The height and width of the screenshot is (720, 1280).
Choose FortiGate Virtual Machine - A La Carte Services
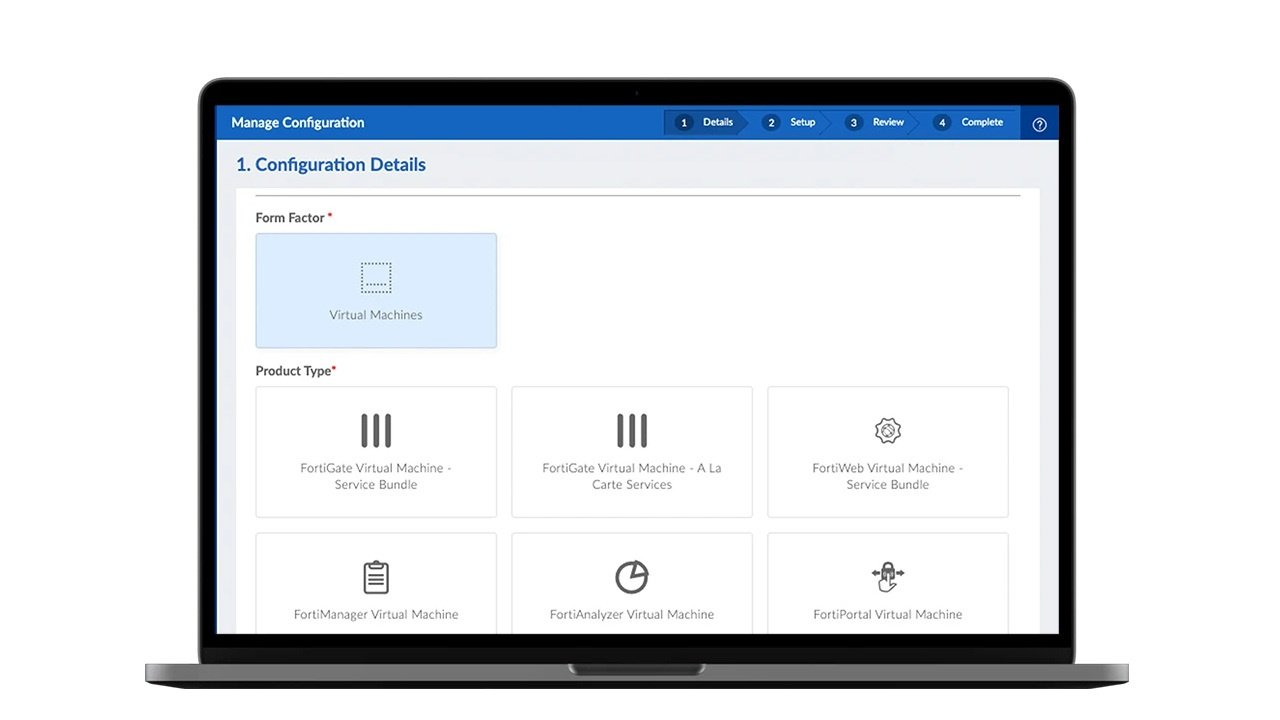632,452
